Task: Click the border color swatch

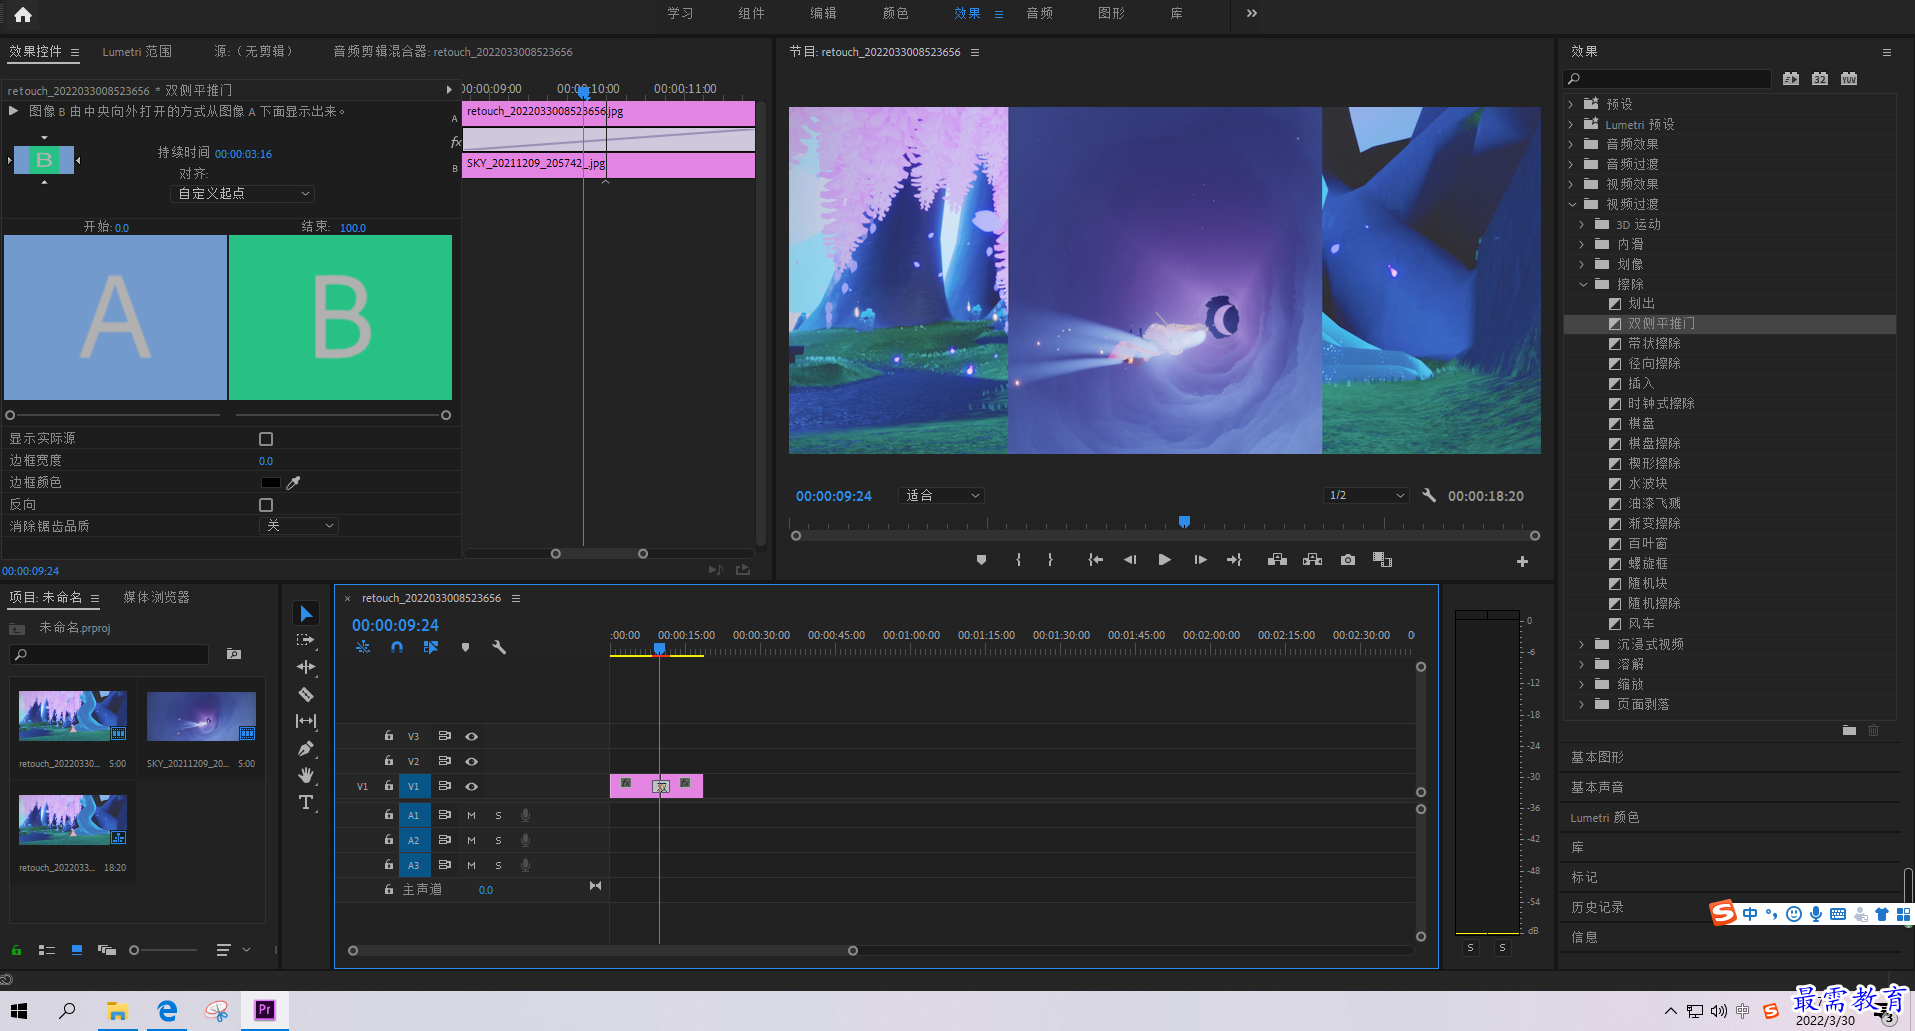Action: 271,482
